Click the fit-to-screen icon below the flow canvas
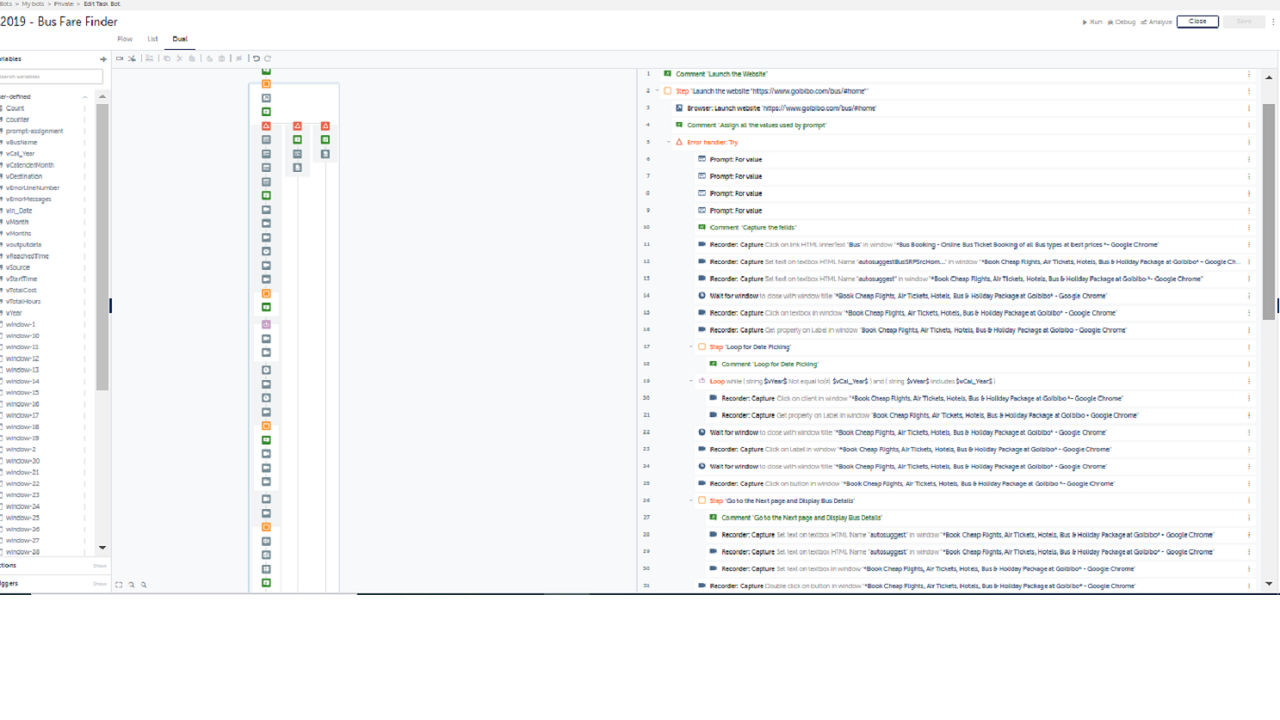Viewport: 1280px width, 720px height. click(x=119, y=585)
